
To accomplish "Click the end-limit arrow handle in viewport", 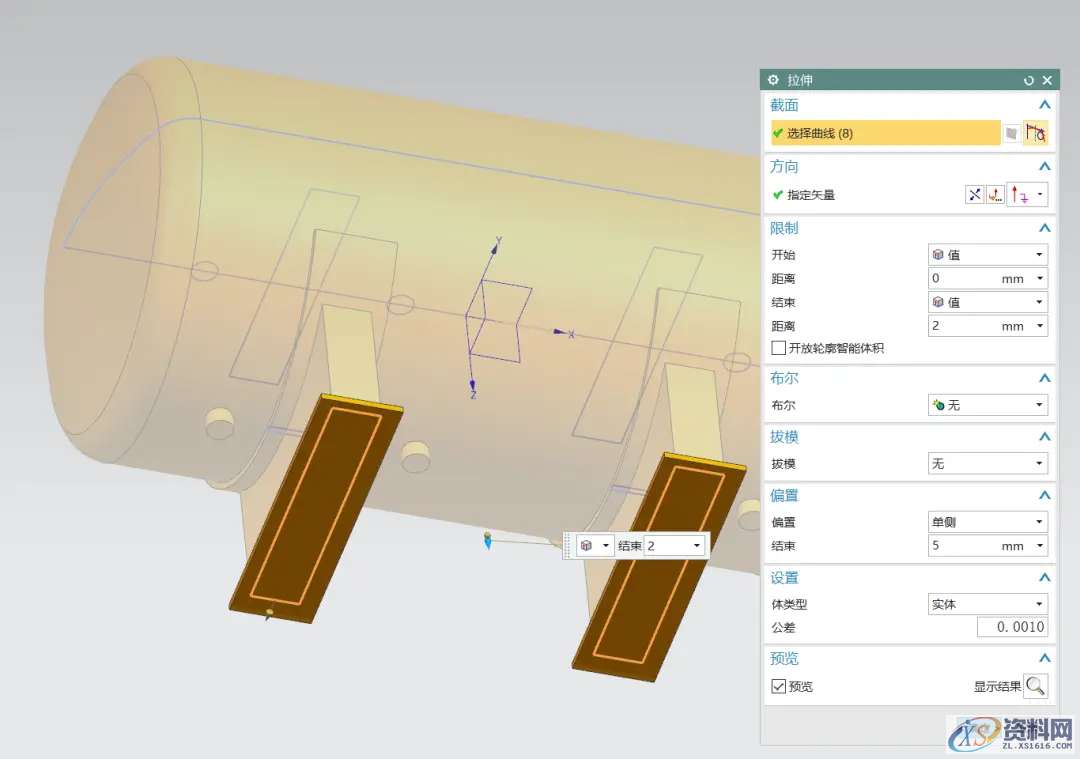I will (487, 541).
